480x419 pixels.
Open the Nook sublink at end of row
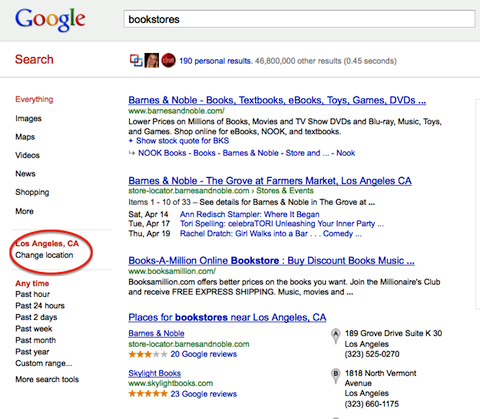[346, 153]
